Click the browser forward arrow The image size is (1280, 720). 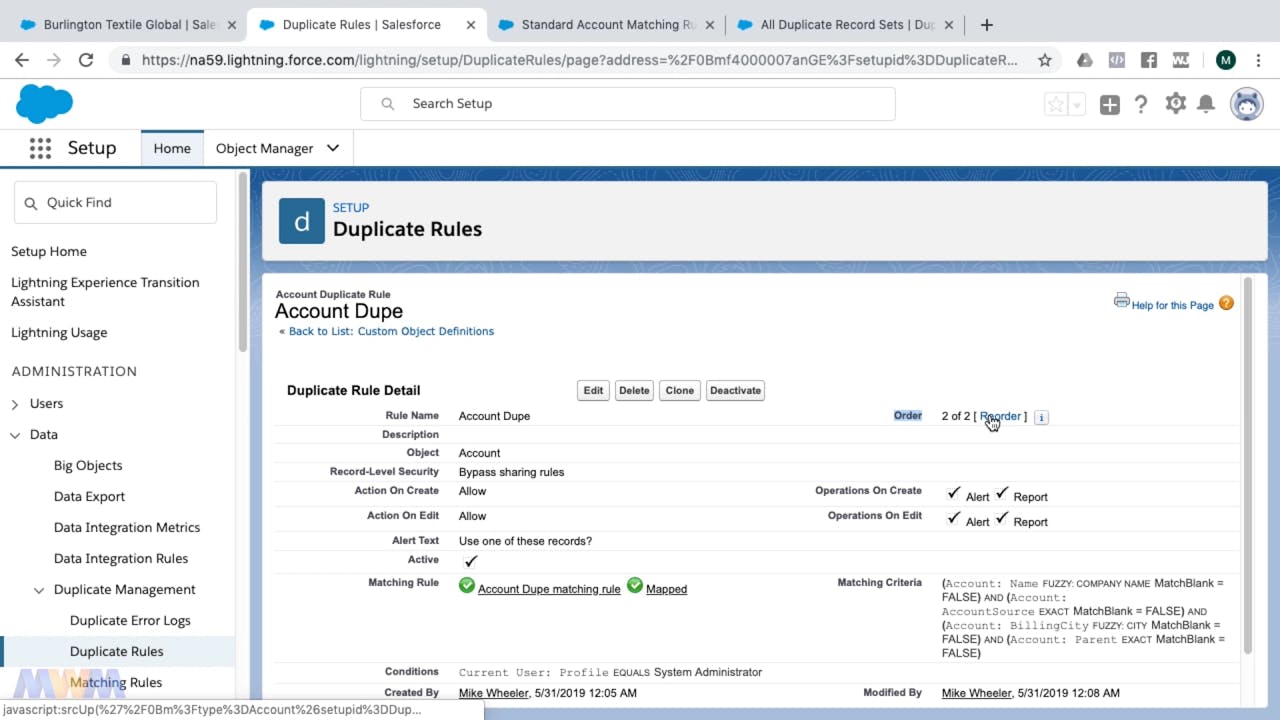(54, 60)
